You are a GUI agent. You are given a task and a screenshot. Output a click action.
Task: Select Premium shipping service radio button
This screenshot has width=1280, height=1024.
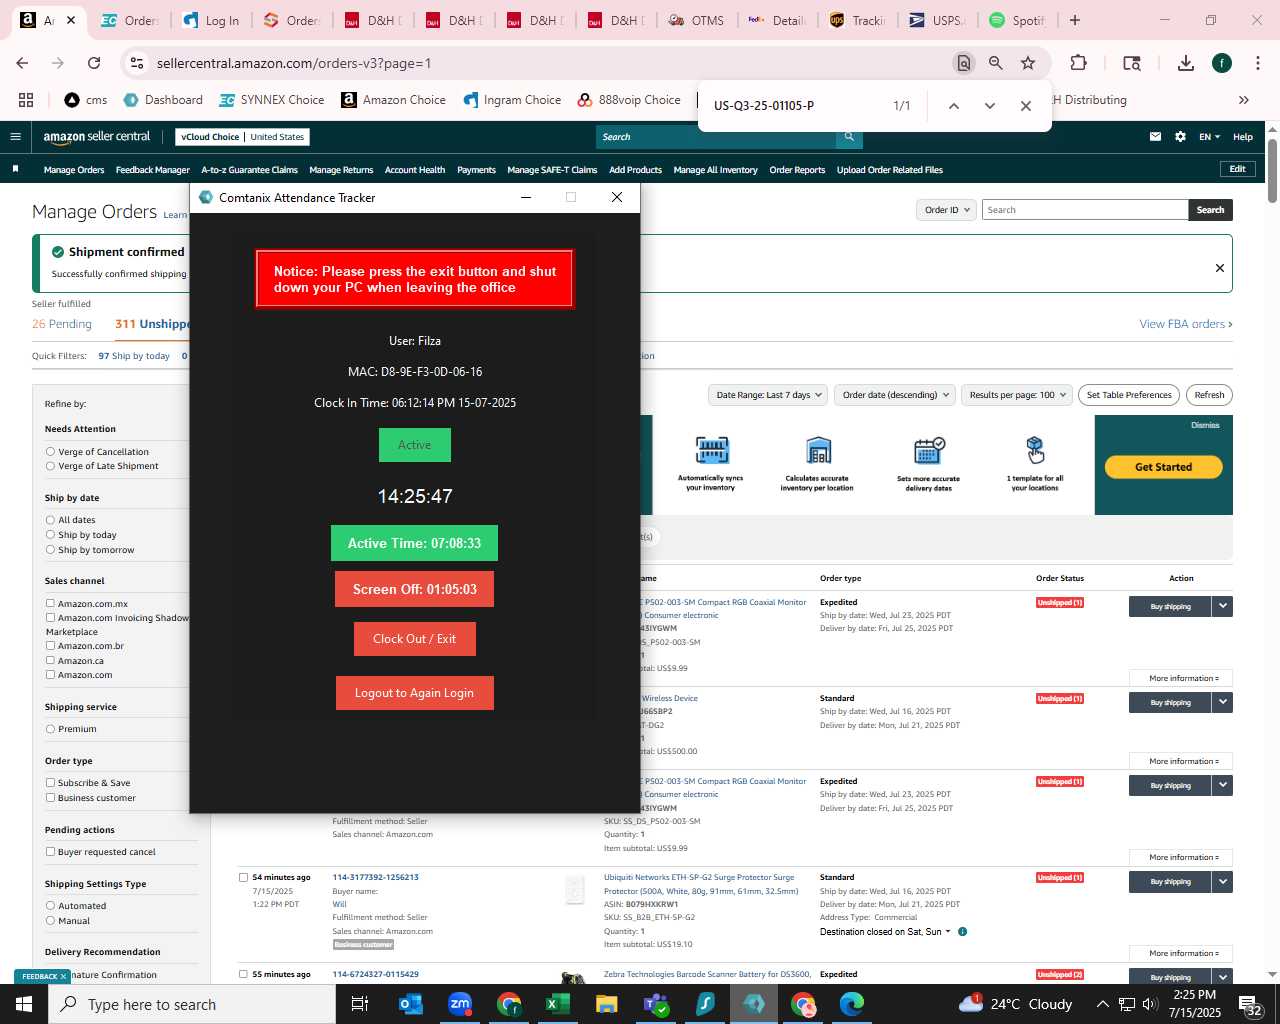click(x=50, y=729)
